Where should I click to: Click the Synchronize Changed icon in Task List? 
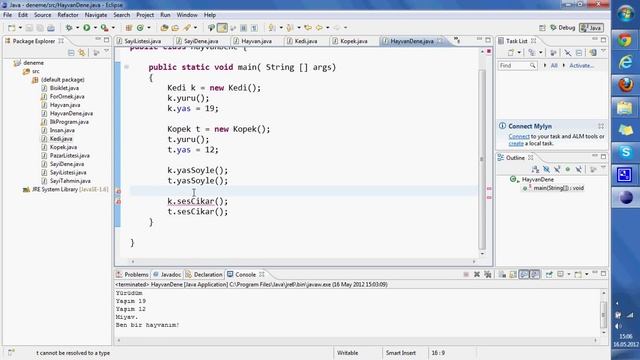pyautogui.click(x=593, y=53)
